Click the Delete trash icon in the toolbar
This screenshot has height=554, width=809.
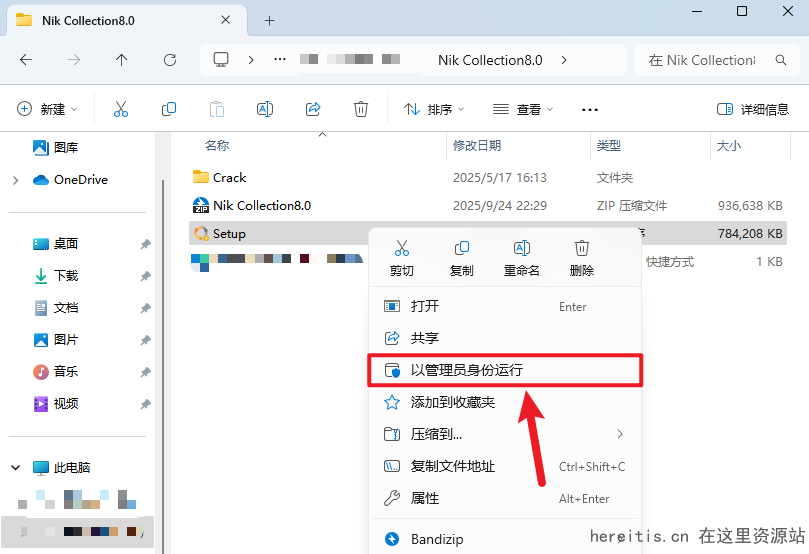(x=361, y=109)
